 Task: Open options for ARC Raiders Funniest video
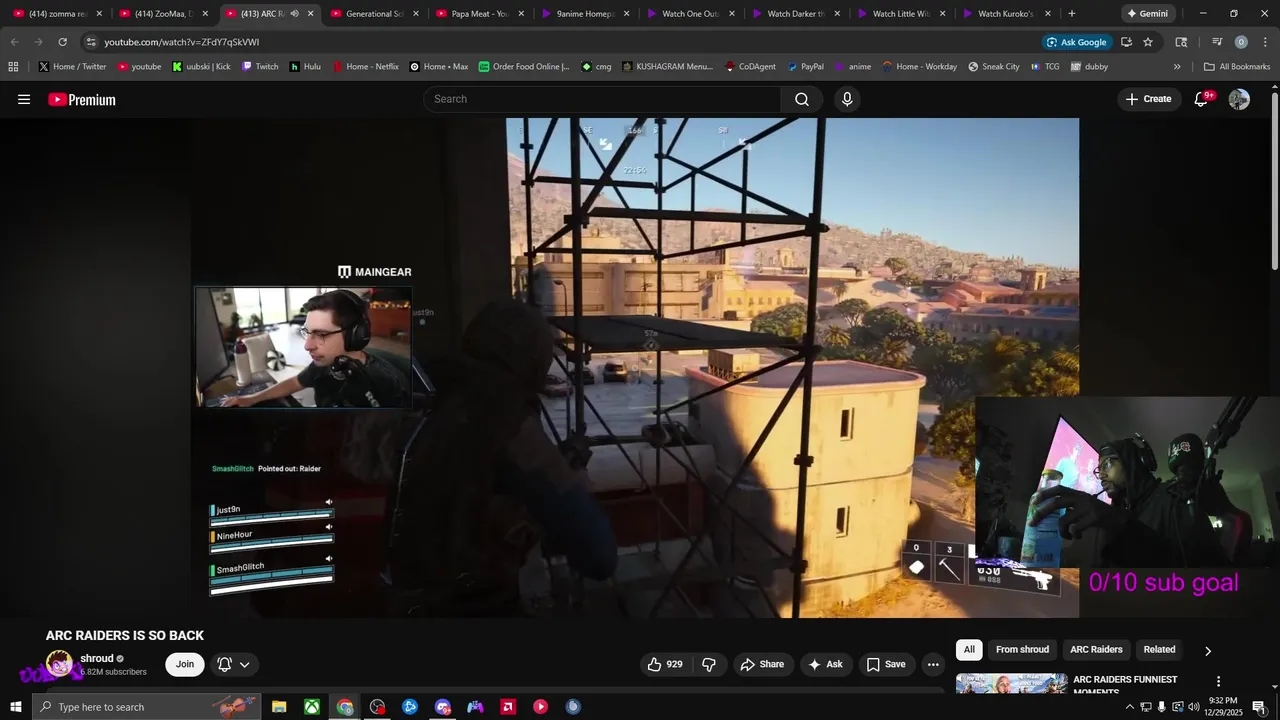point(1218,681)
